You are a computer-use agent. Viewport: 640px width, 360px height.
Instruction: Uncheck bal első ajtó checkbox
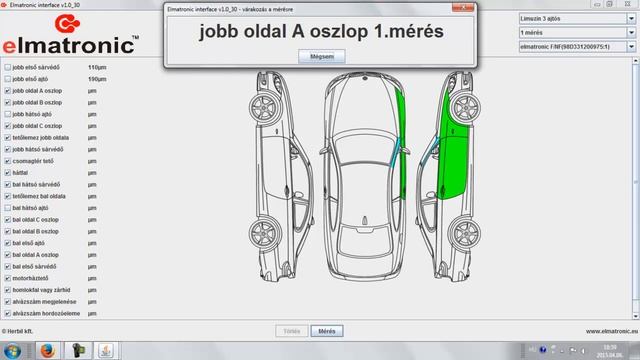[7, 243]
